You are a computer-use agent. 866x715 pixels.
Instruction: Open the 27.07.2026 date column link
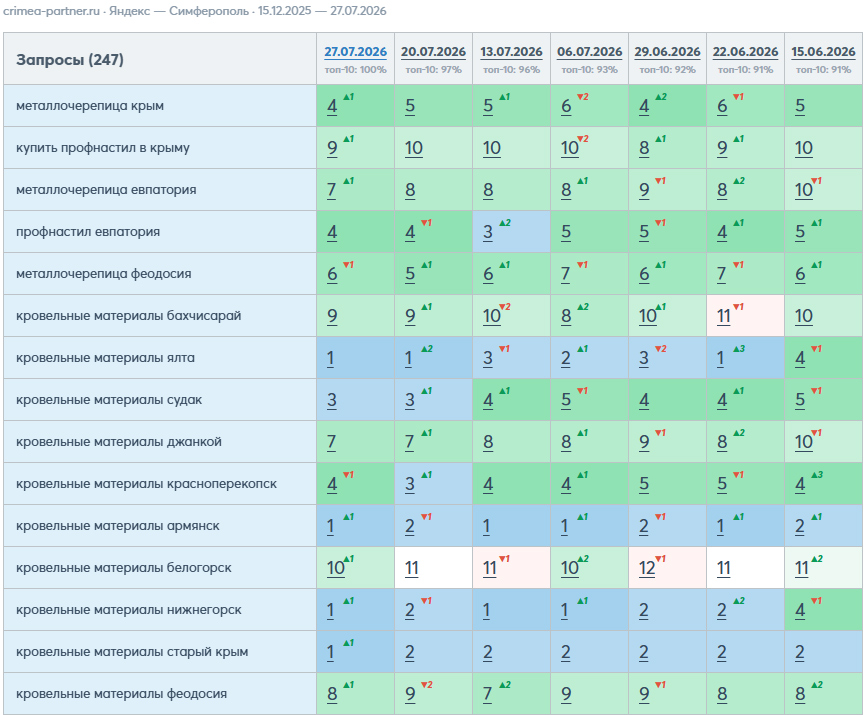(355, 52)
